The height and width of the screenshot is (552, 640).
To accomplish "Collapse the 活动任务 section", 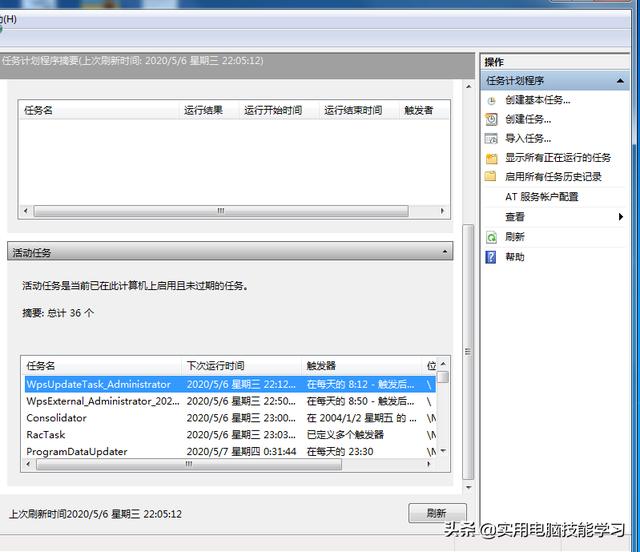I will pyautogui.click(x=444, y=252).
